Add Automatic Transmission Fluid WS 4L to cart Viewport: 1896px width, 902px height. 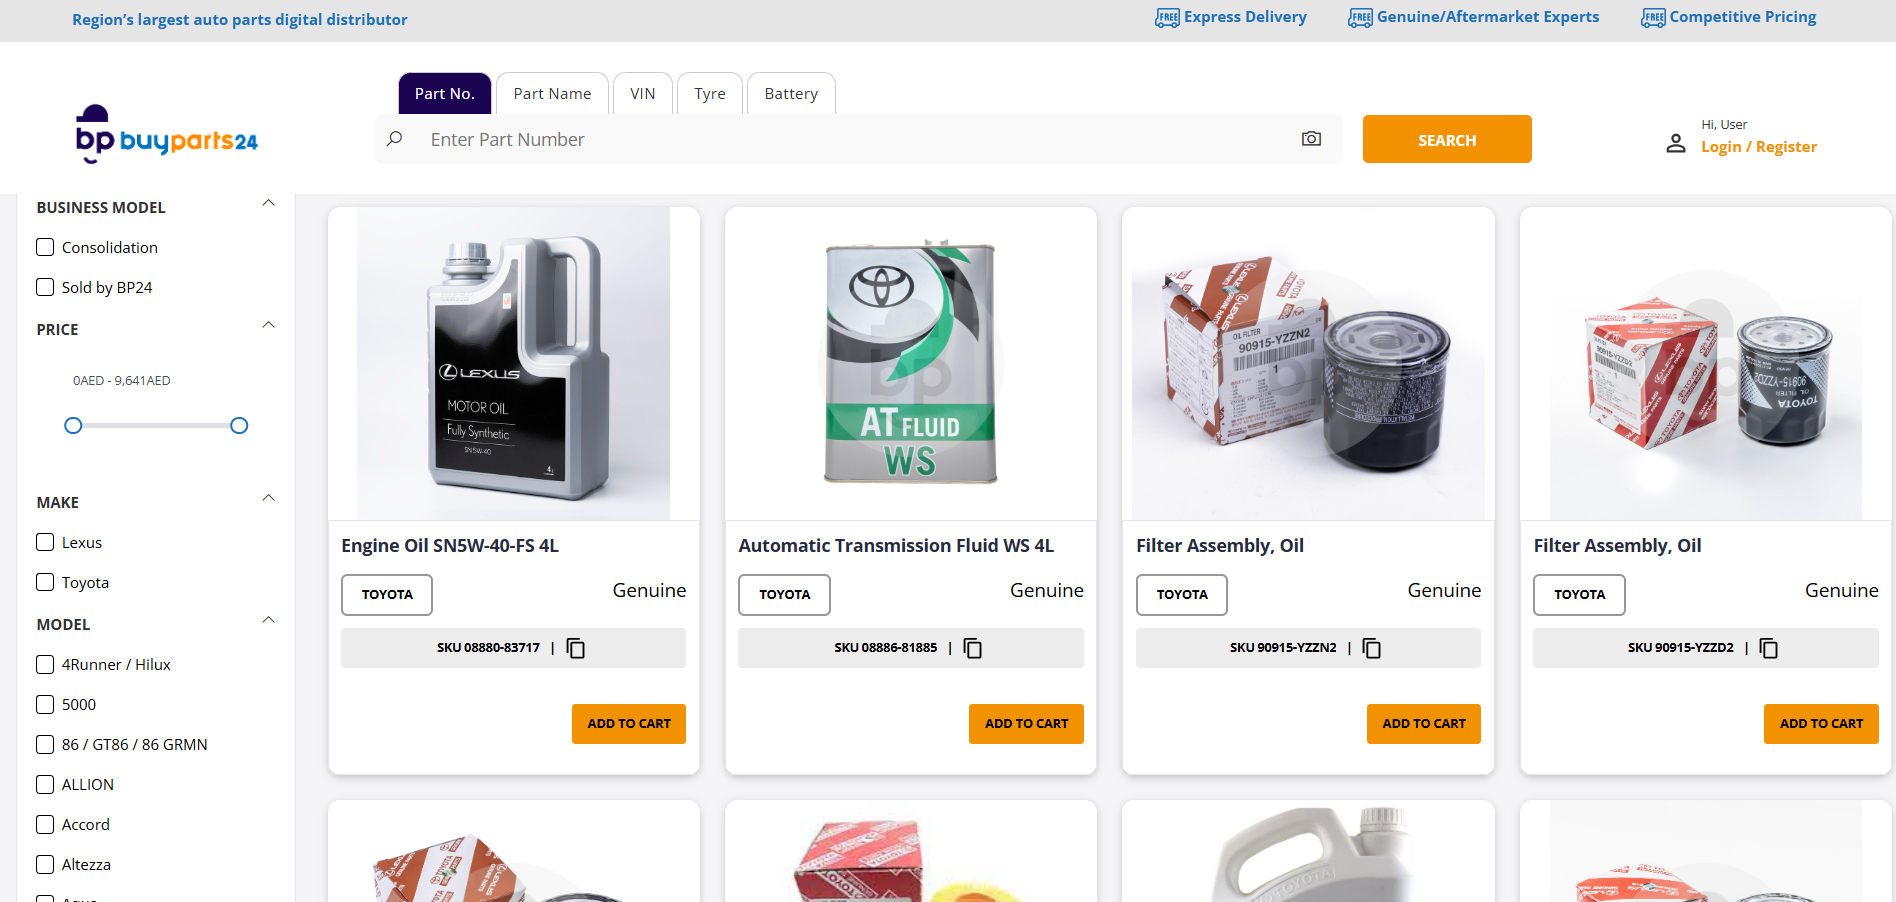pos(1026,724)
